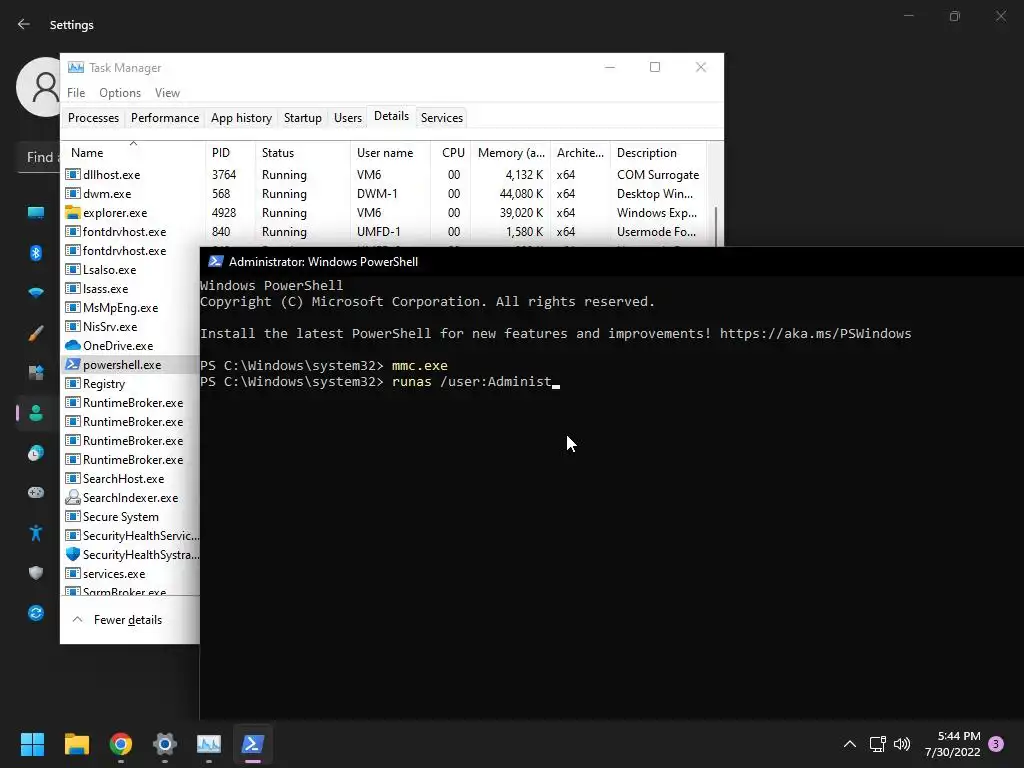
Task: Launch Google Chrome from the taskbar
Action: tap(121, 743)
